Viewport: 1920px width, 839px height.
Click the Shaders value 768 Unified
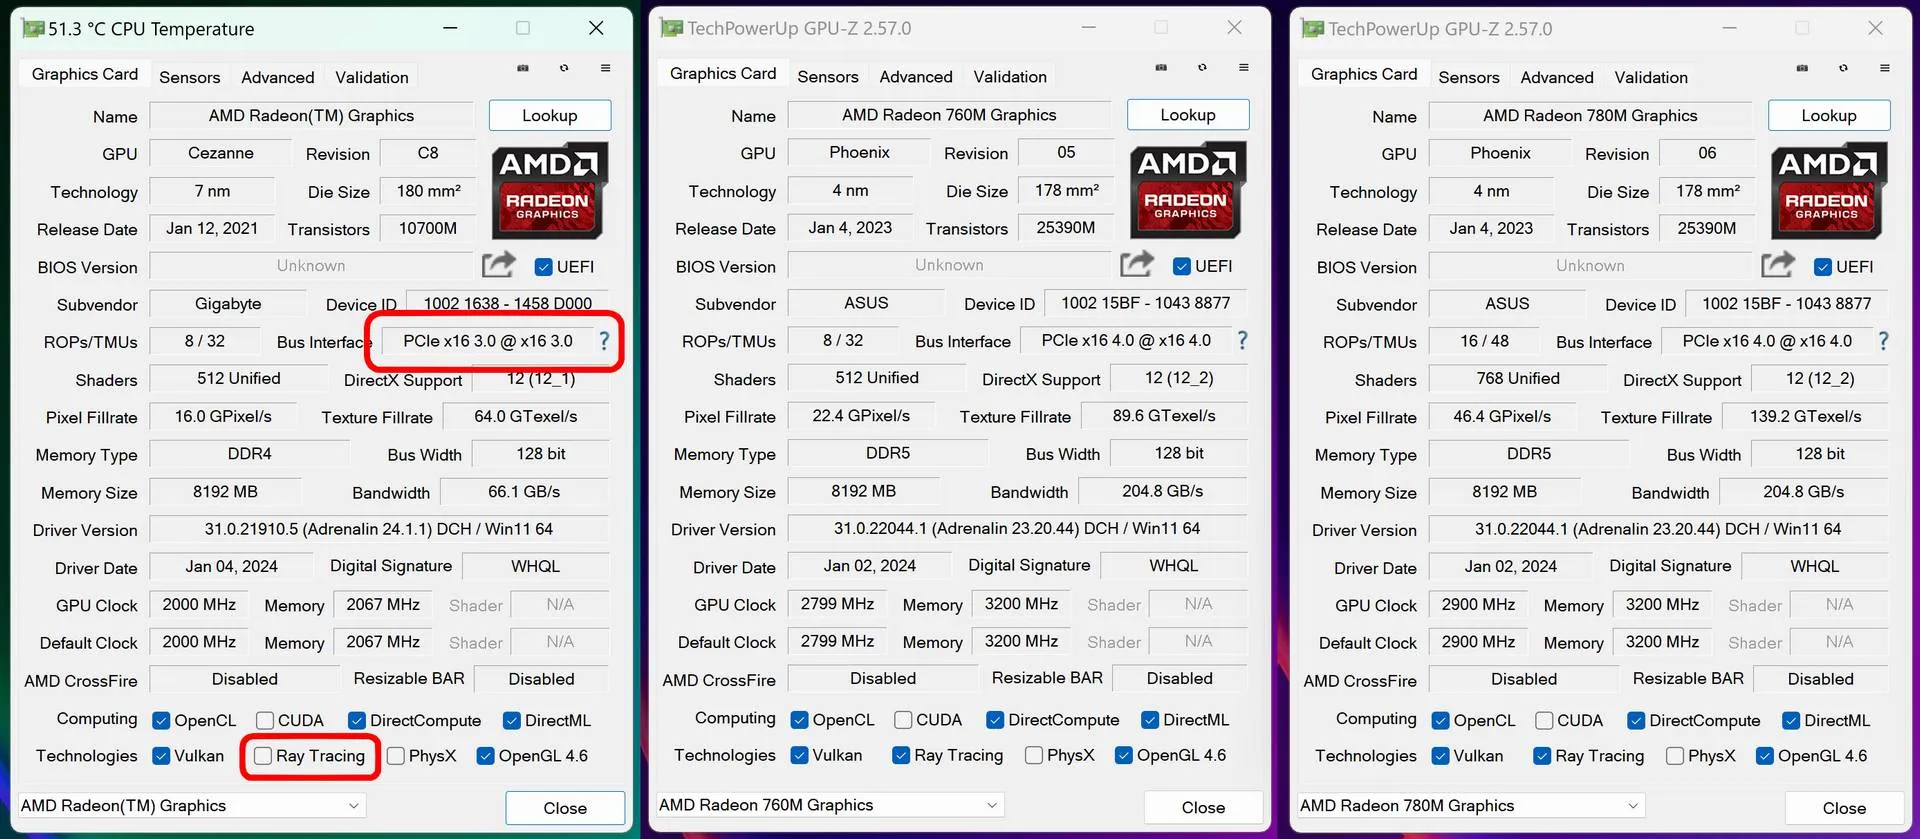(1518, 379)
